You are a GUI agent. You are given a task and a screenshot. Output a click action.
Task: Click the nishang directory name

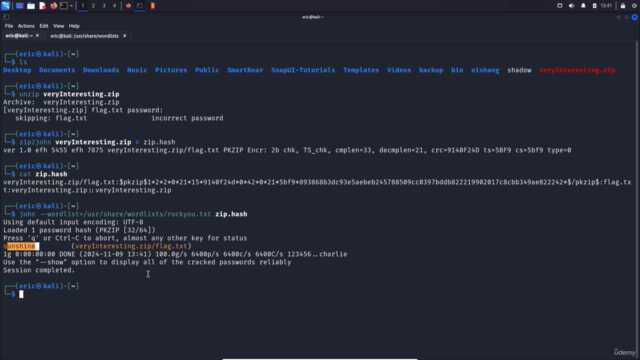[485, 70]
